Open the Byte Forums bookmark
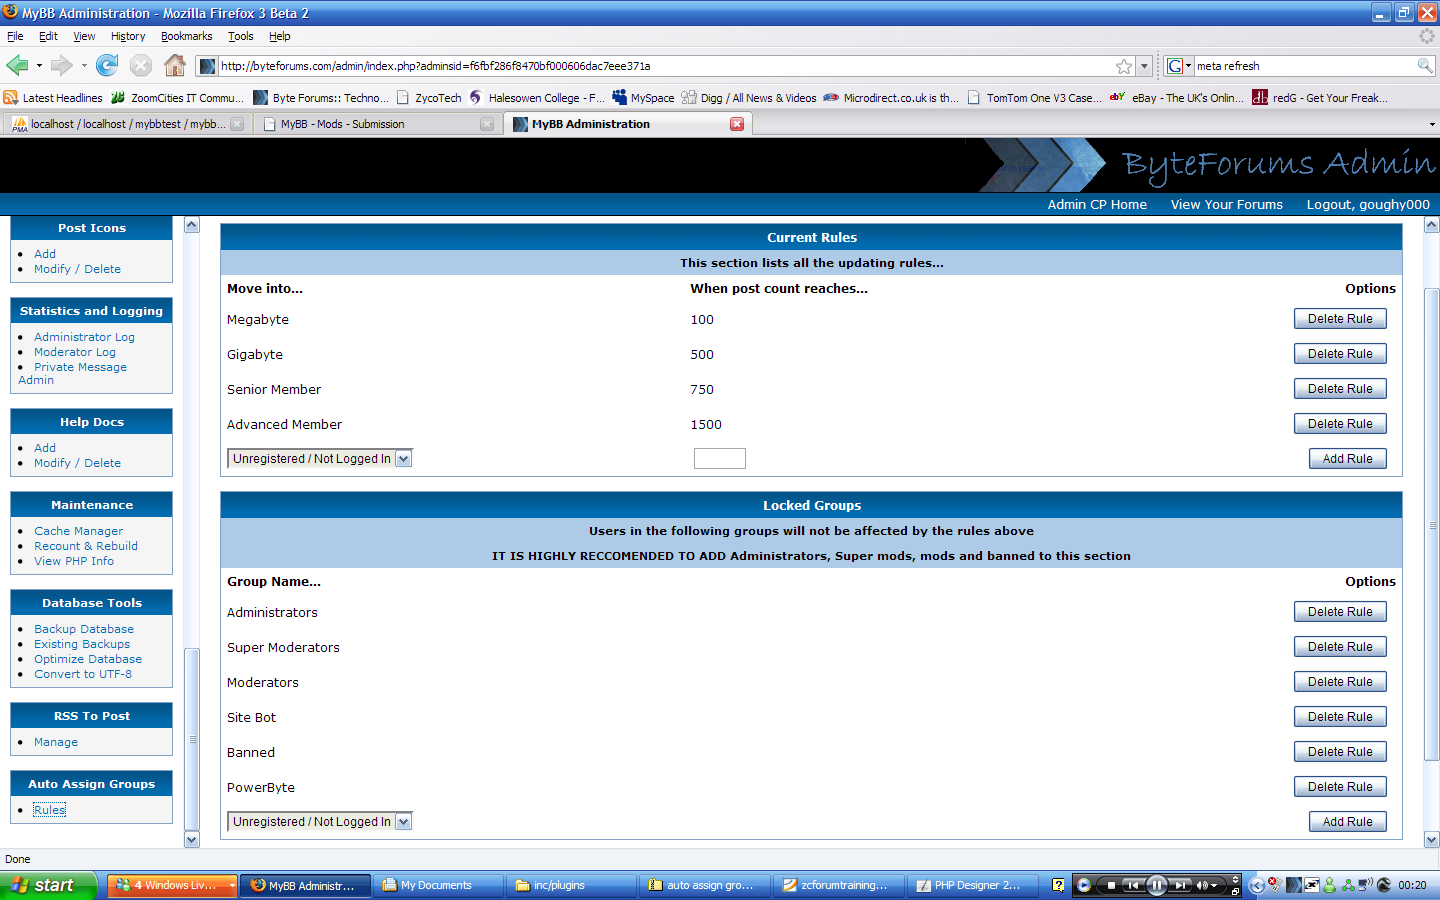 [321, 98]
